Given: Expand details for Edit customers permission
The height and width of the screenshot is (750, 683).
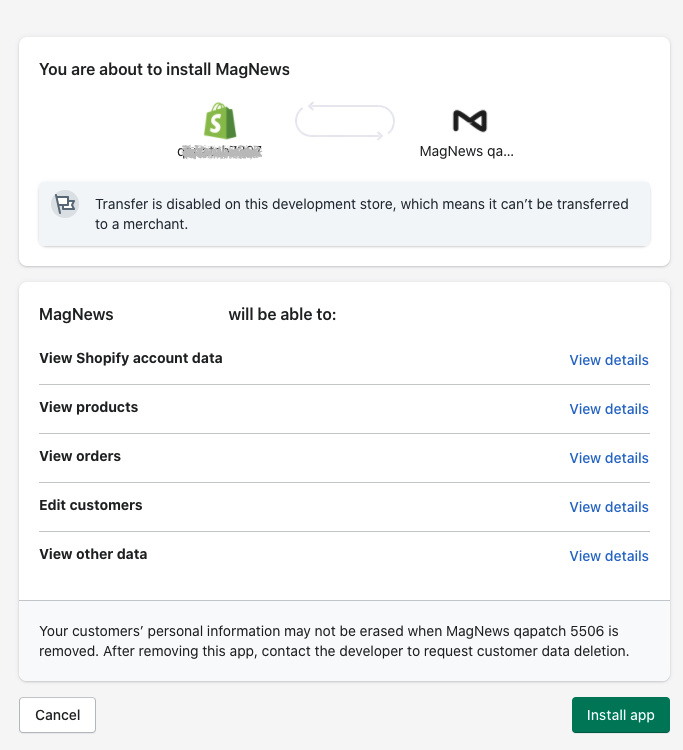Looking at the screenshot, I should click(x=608, y=507).
